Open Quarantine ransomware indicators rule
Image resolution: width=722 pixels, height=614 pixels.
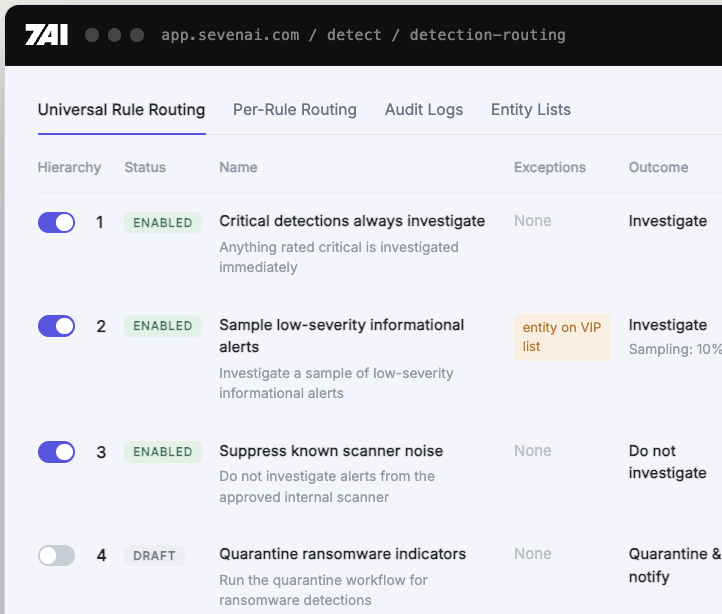[x=343, y=554]
